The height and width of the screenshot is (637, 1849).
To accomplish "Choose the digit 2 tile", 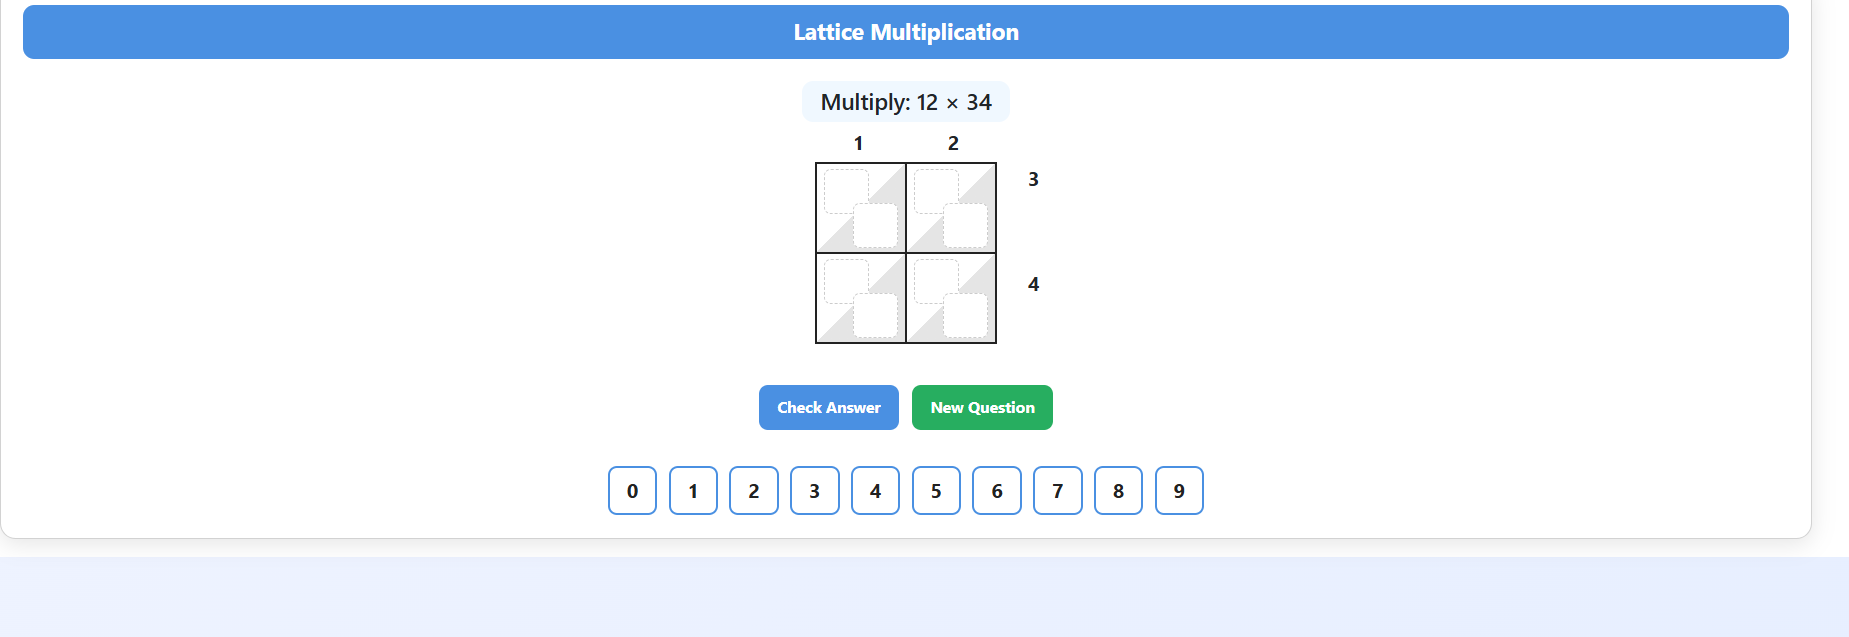I will 754,491.
